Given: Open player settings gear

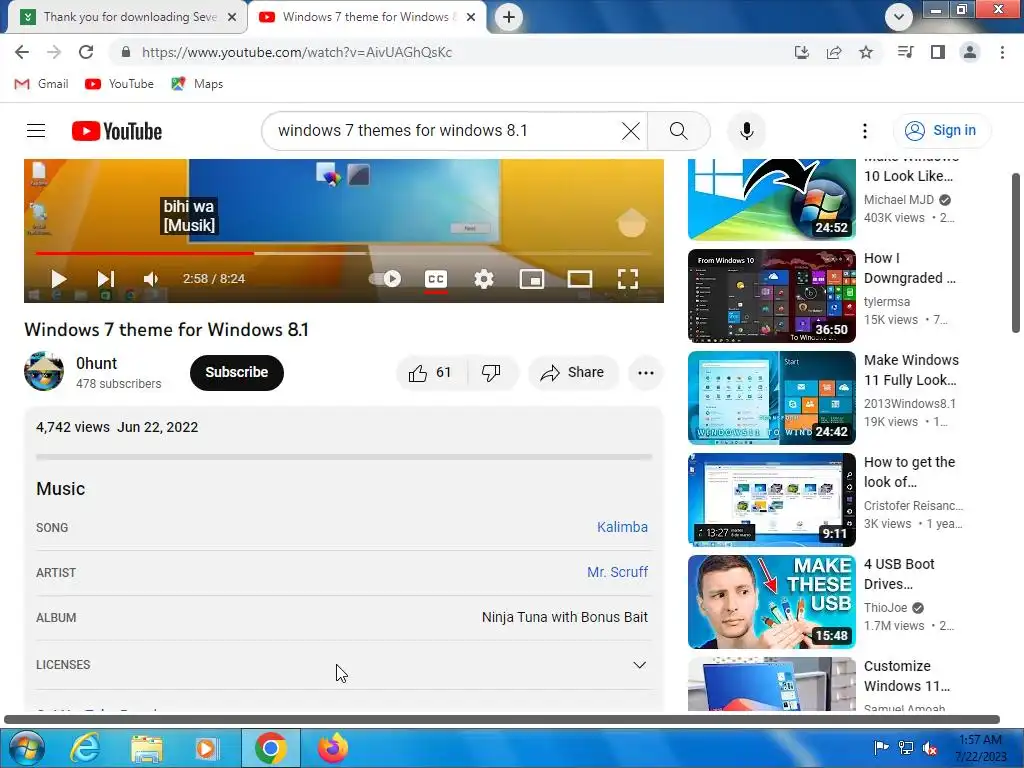Looking at the screenshot, I should pos(484,279).
